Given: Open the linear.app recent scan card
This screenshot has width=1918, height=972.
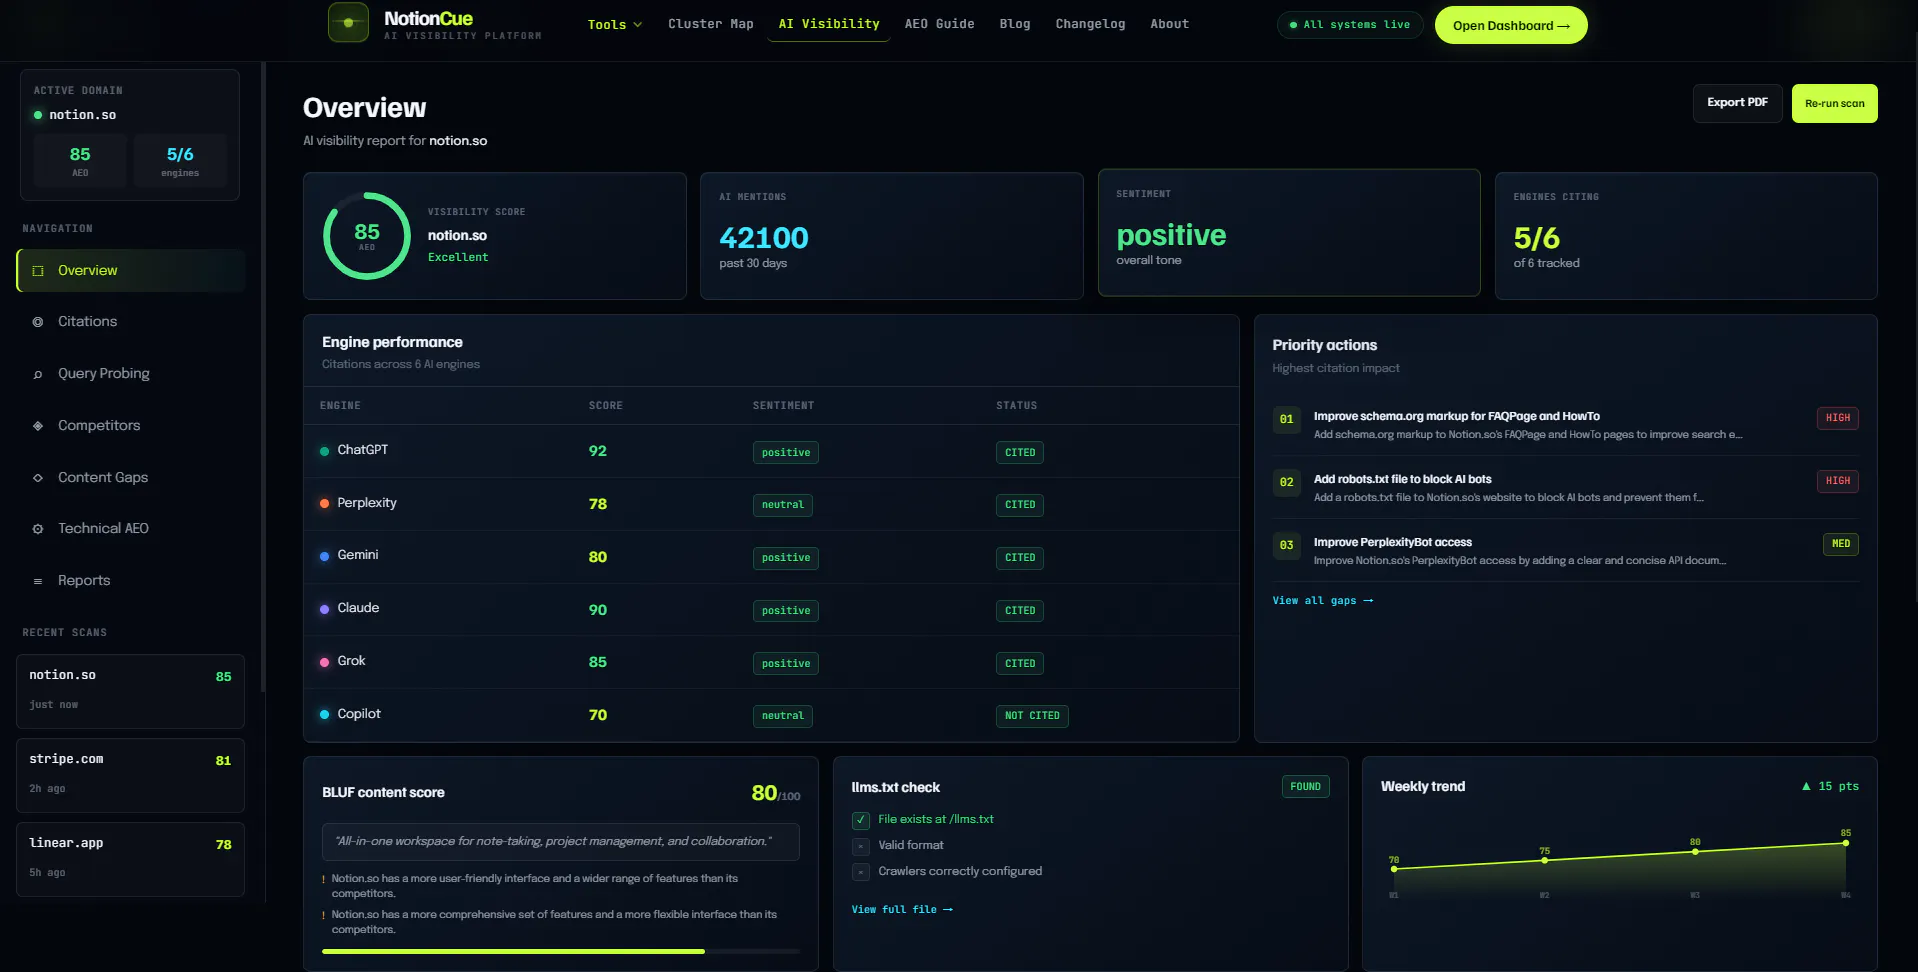Looking at the screenshot, I should coord(130,859).
